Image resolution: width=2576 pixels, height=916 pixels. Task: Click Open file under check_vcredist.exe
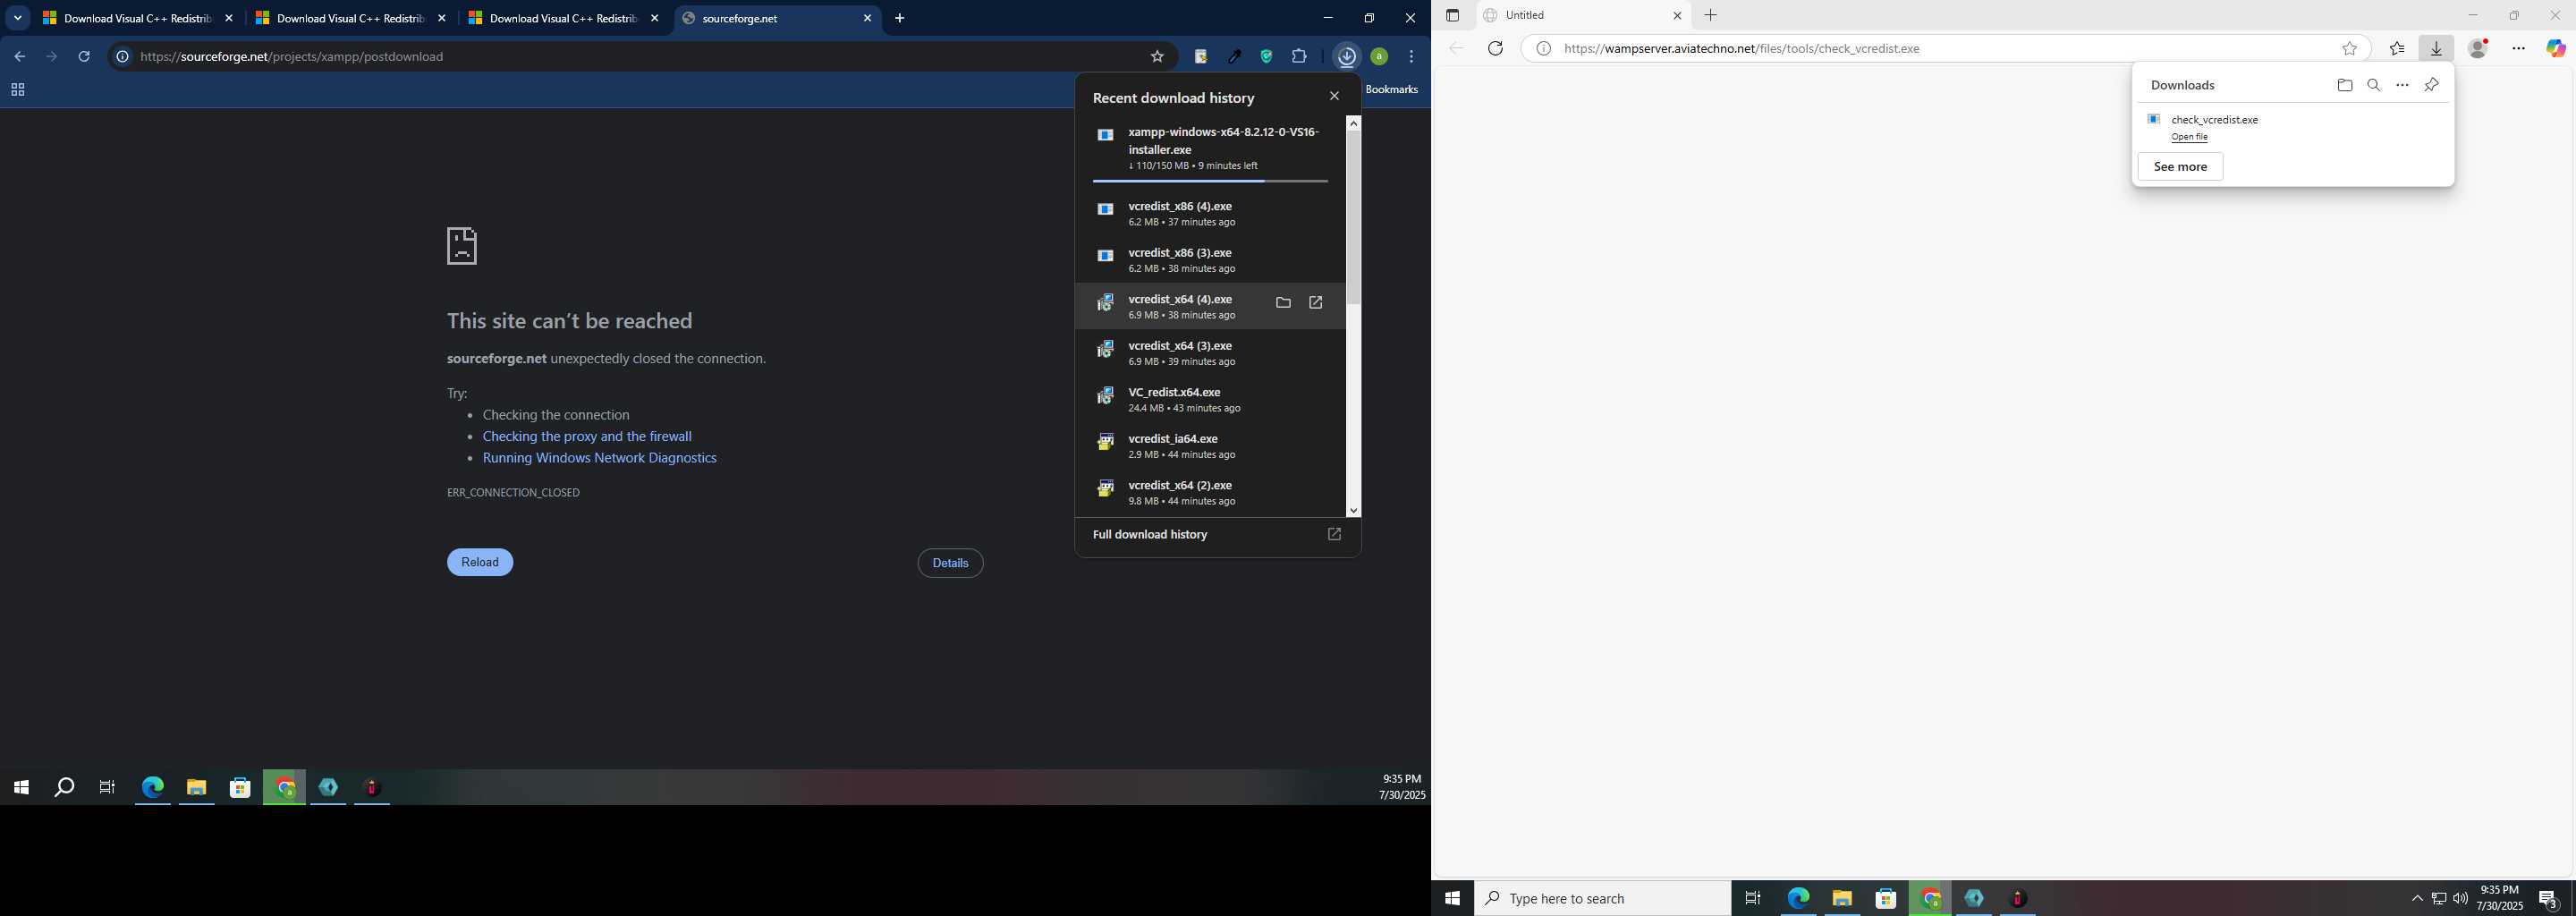pos(2189,137)
